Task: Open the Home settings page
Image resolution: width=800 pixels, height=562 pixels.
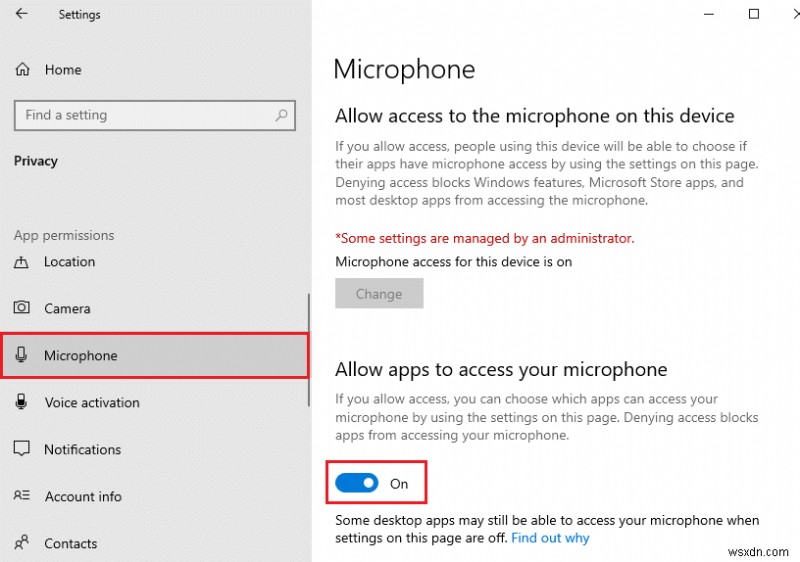Action: point(63,70)
